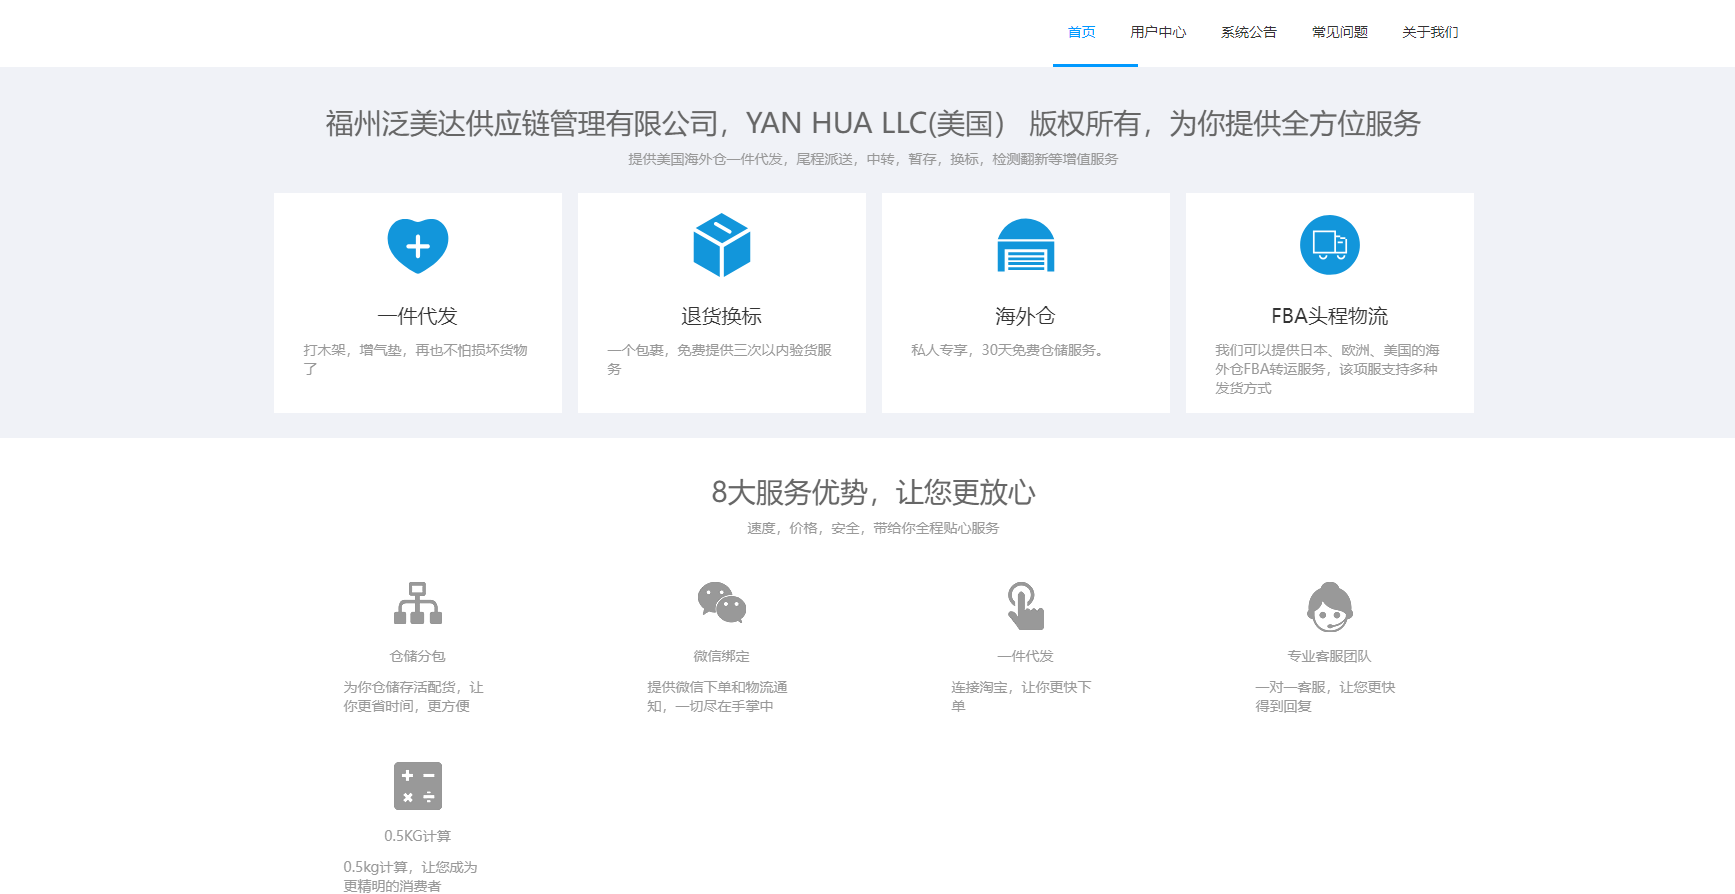Click the gray WeChat bubbles icon

(722, 603)
